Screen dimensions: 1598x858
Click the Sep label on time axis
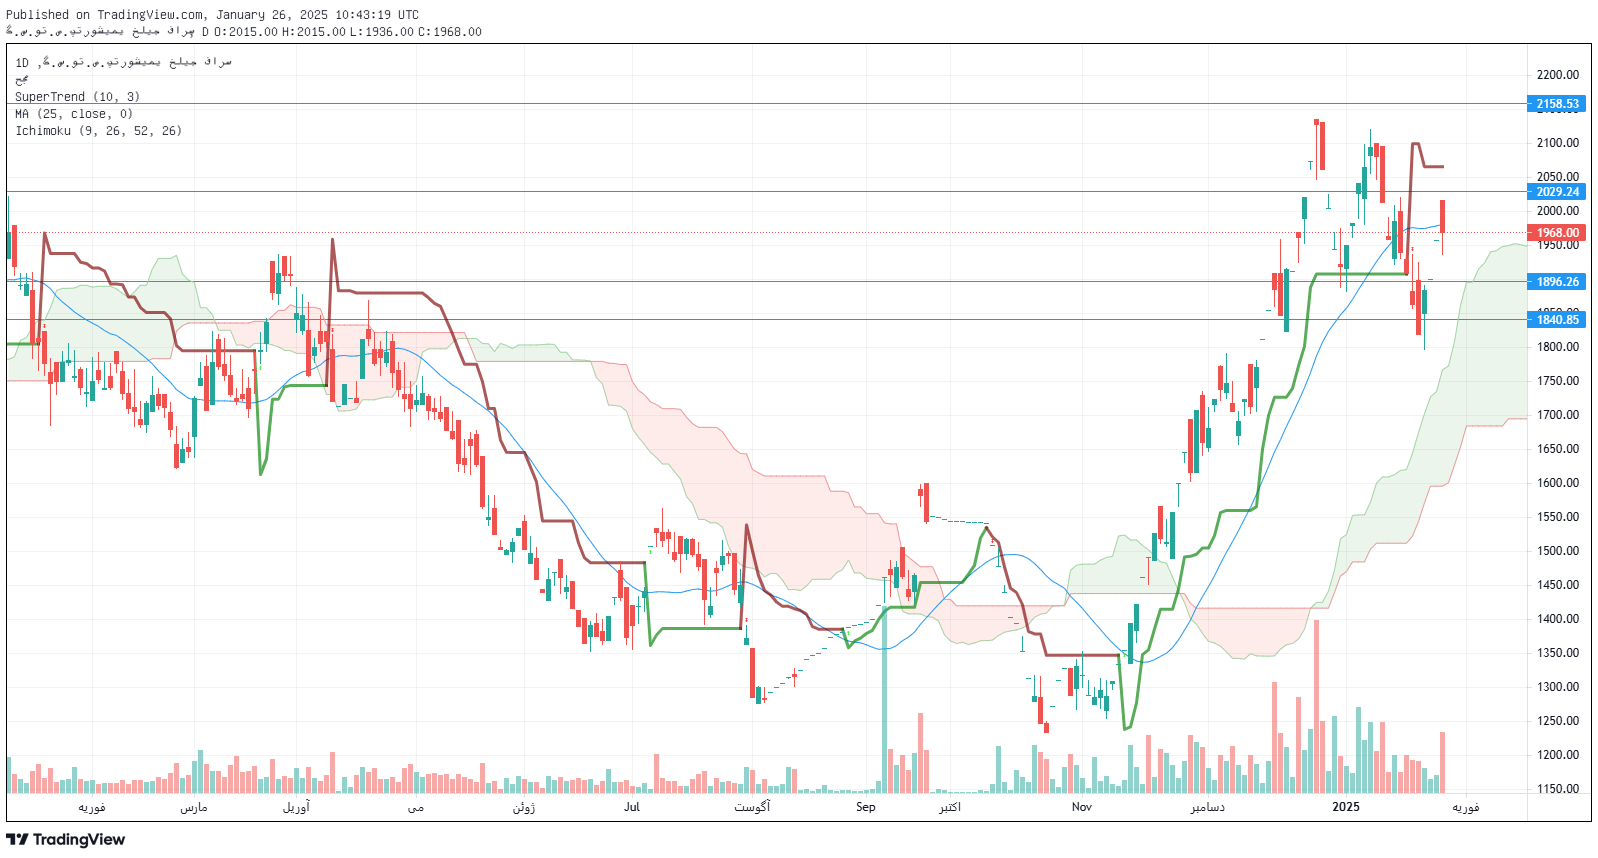tap(866, 807)
